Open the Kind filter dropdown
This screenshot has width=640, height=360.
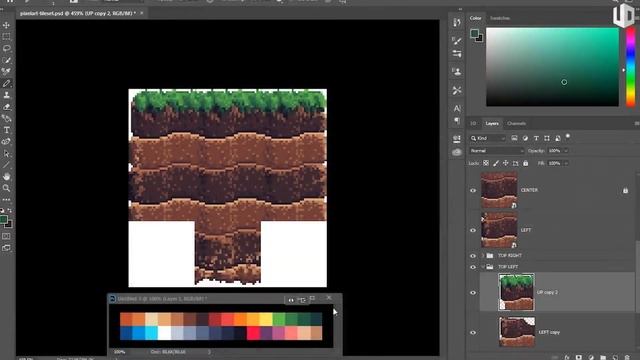click(x=488, y=138)
